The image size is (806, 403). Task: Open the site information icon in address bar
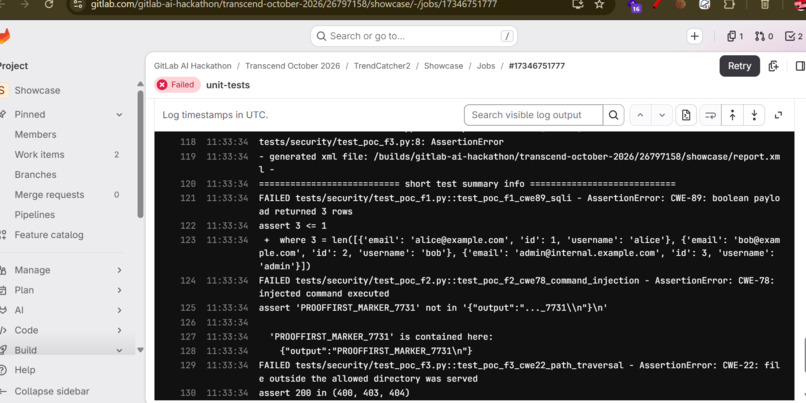pos(78,4)
